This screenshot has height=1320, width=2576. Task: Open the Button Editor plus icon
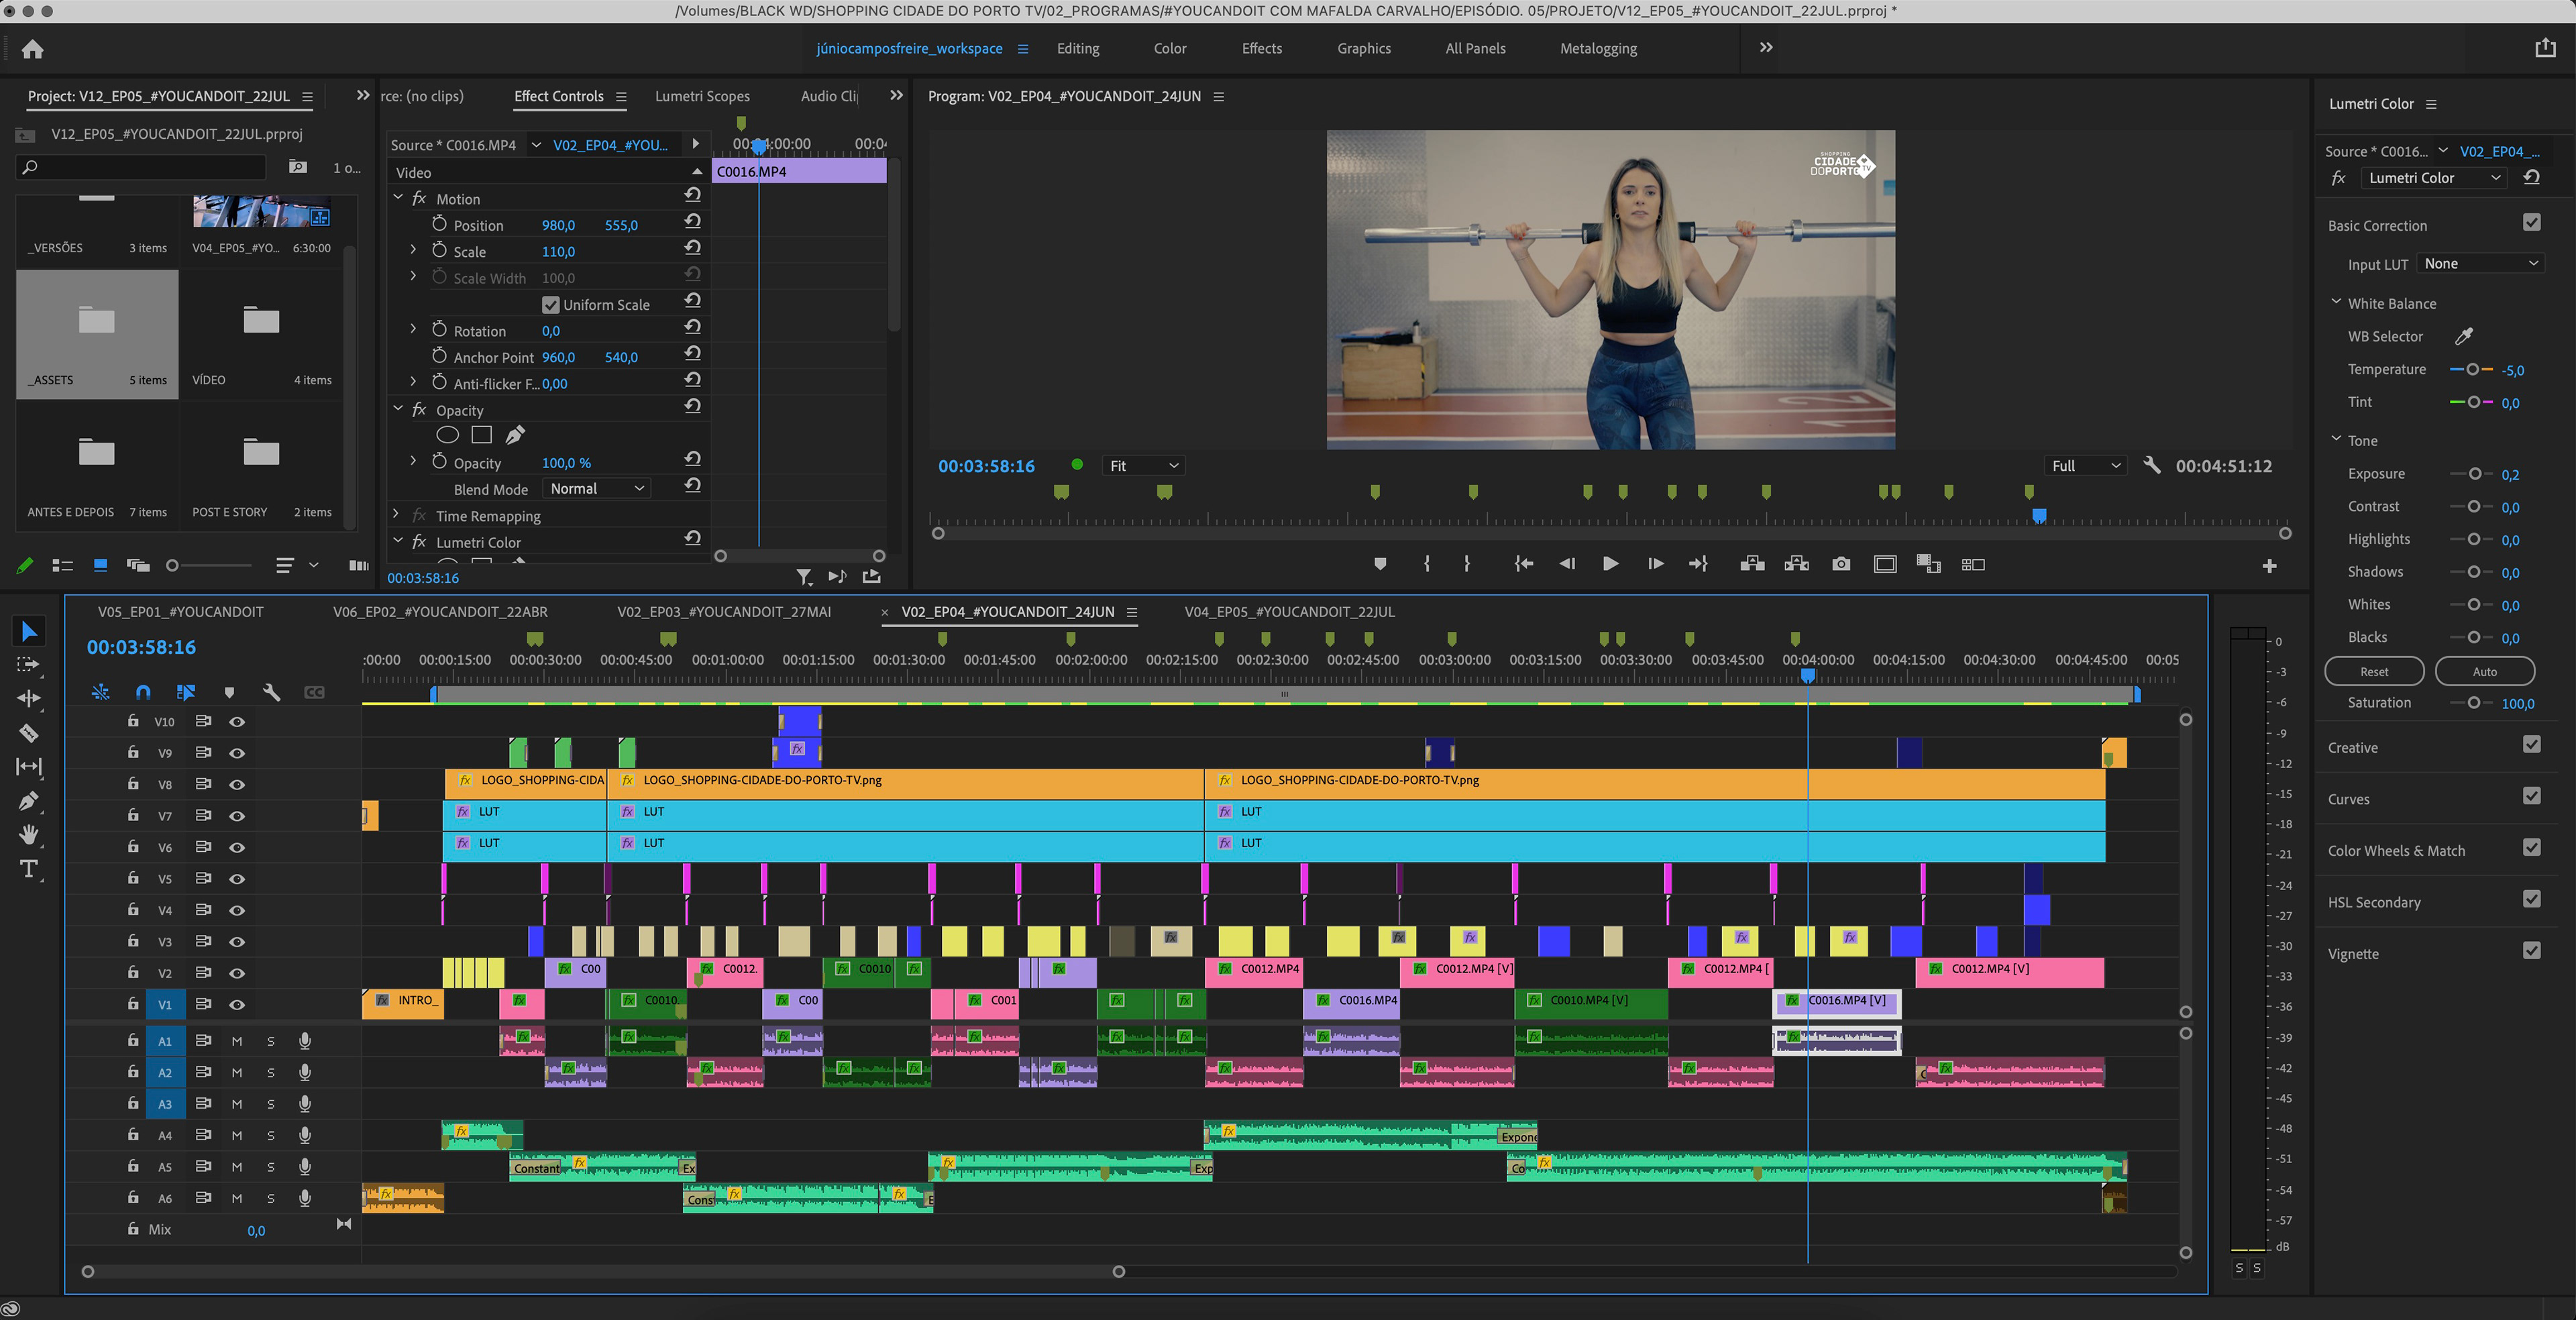point(2270,566)
